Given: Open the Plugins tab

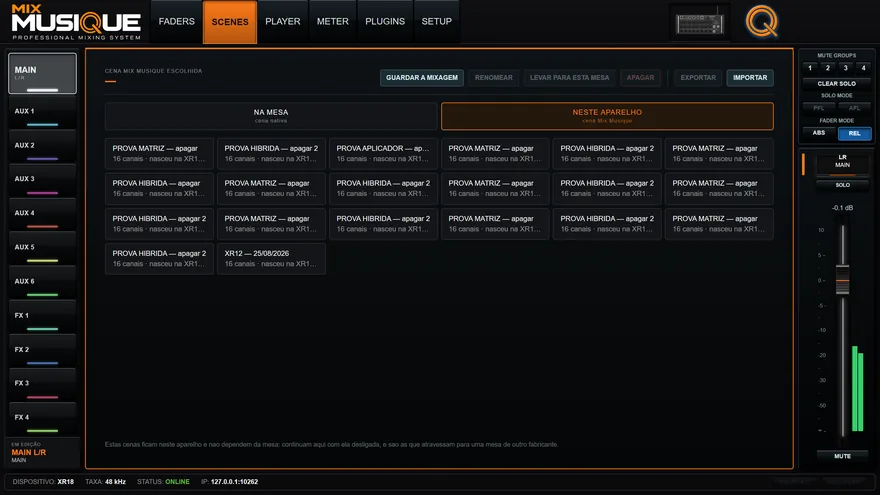Looking at the screenshot, I should [x=385, y=22].
